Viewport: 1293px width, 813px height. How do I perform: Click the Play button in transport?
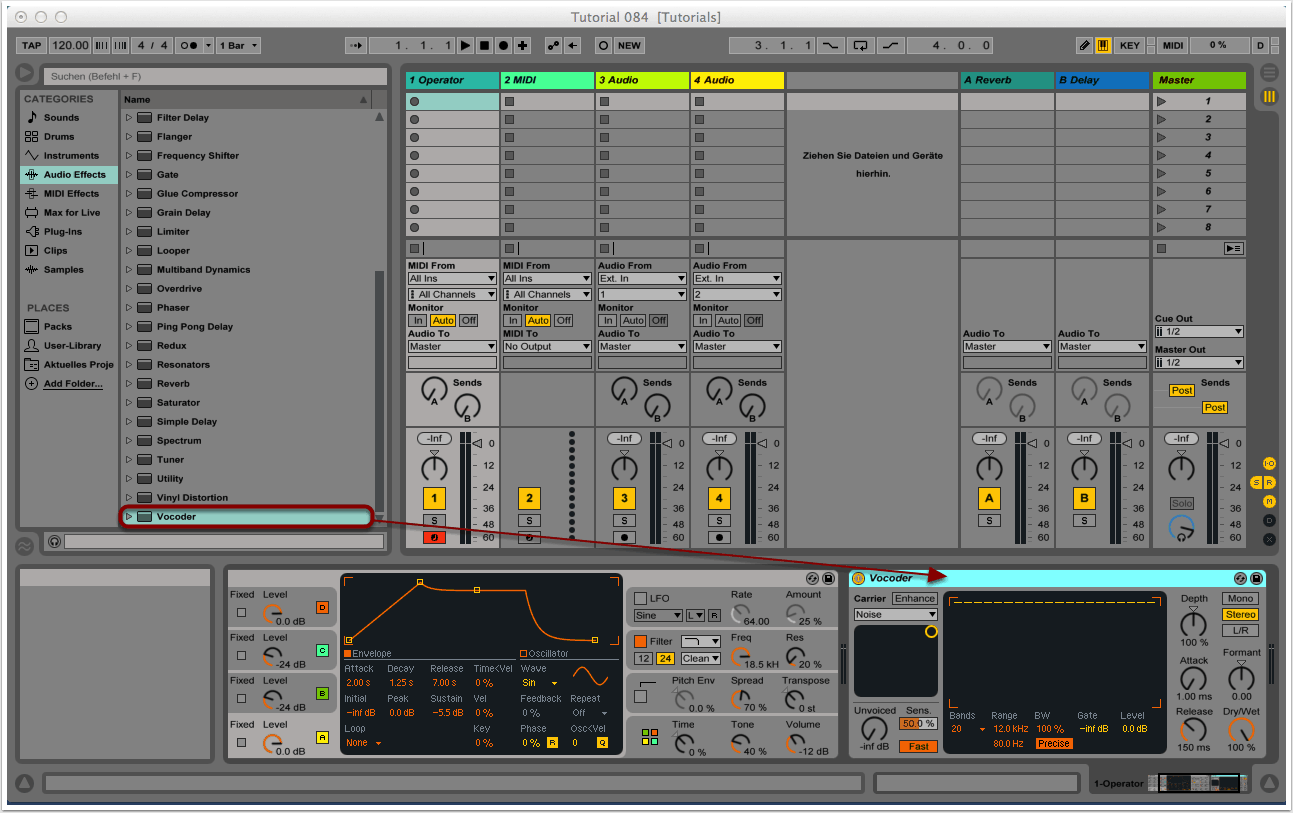[465, 45]
